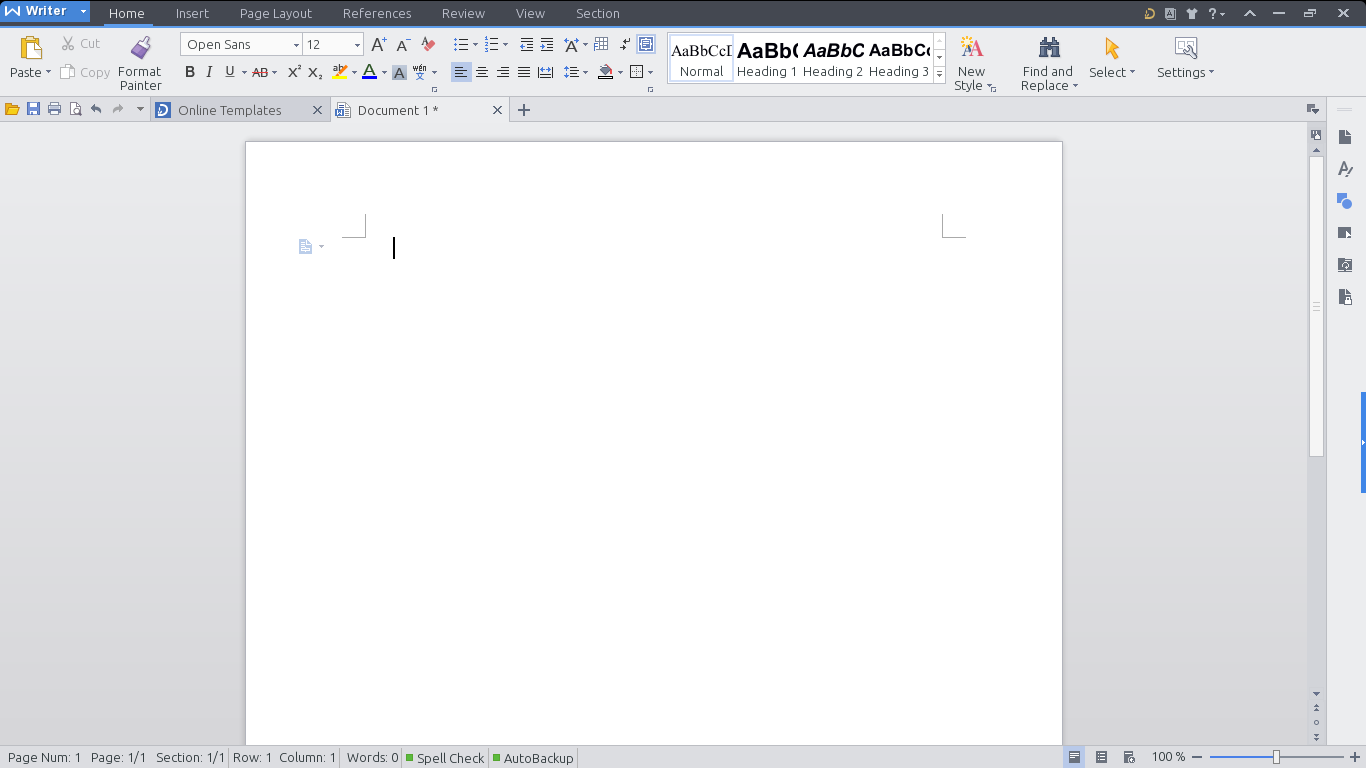Apply the Heading 1 style
This screenshot has height=768, width=1366.
pyautogui.click(x=767, y=59)
